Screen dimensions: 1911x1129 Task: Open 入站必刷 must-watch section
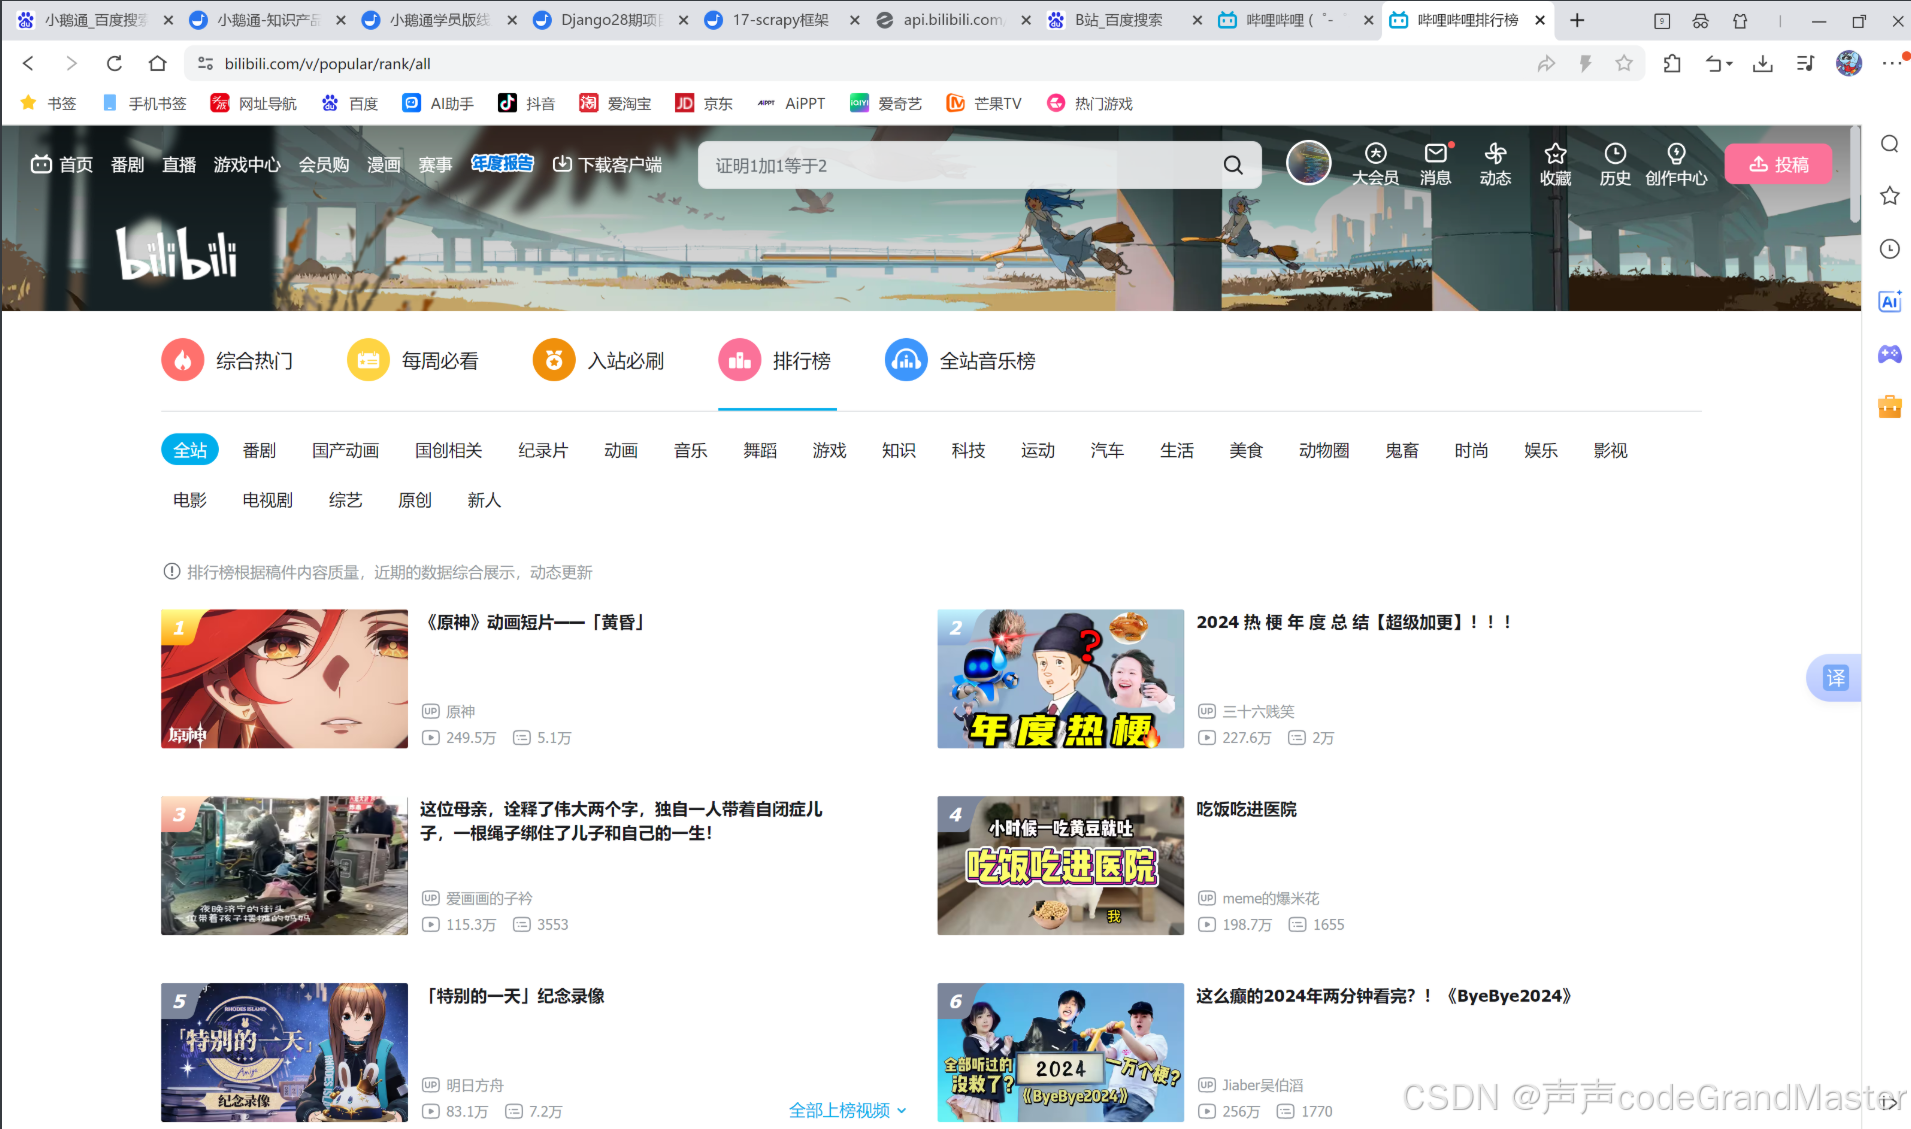click(599, 360)
